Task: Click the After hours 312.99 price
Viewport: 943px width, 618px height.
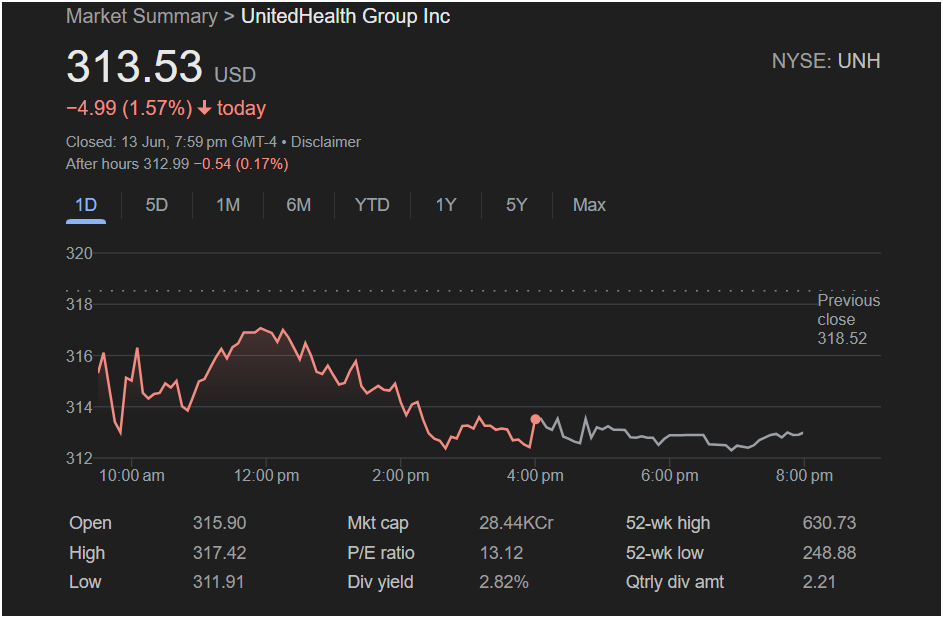Action: 127,164
